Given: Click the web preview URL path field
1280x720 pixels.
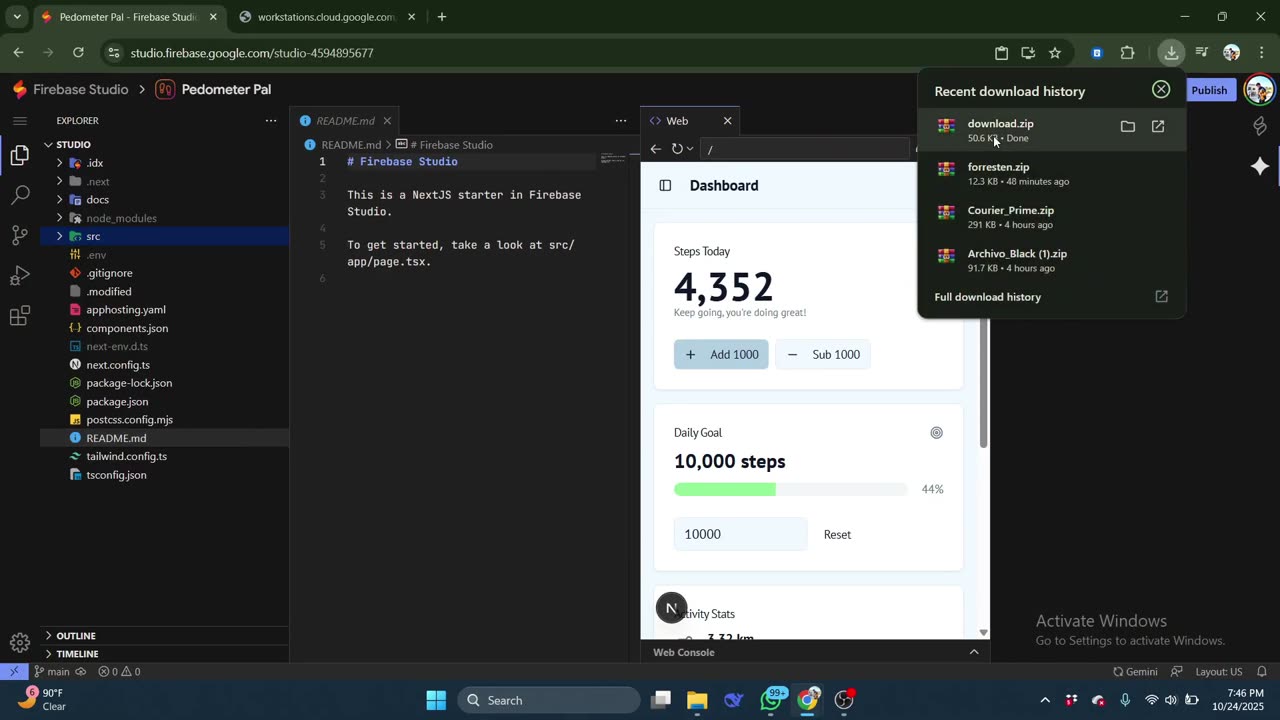Looking at the screenshot, I should (805, 149).
